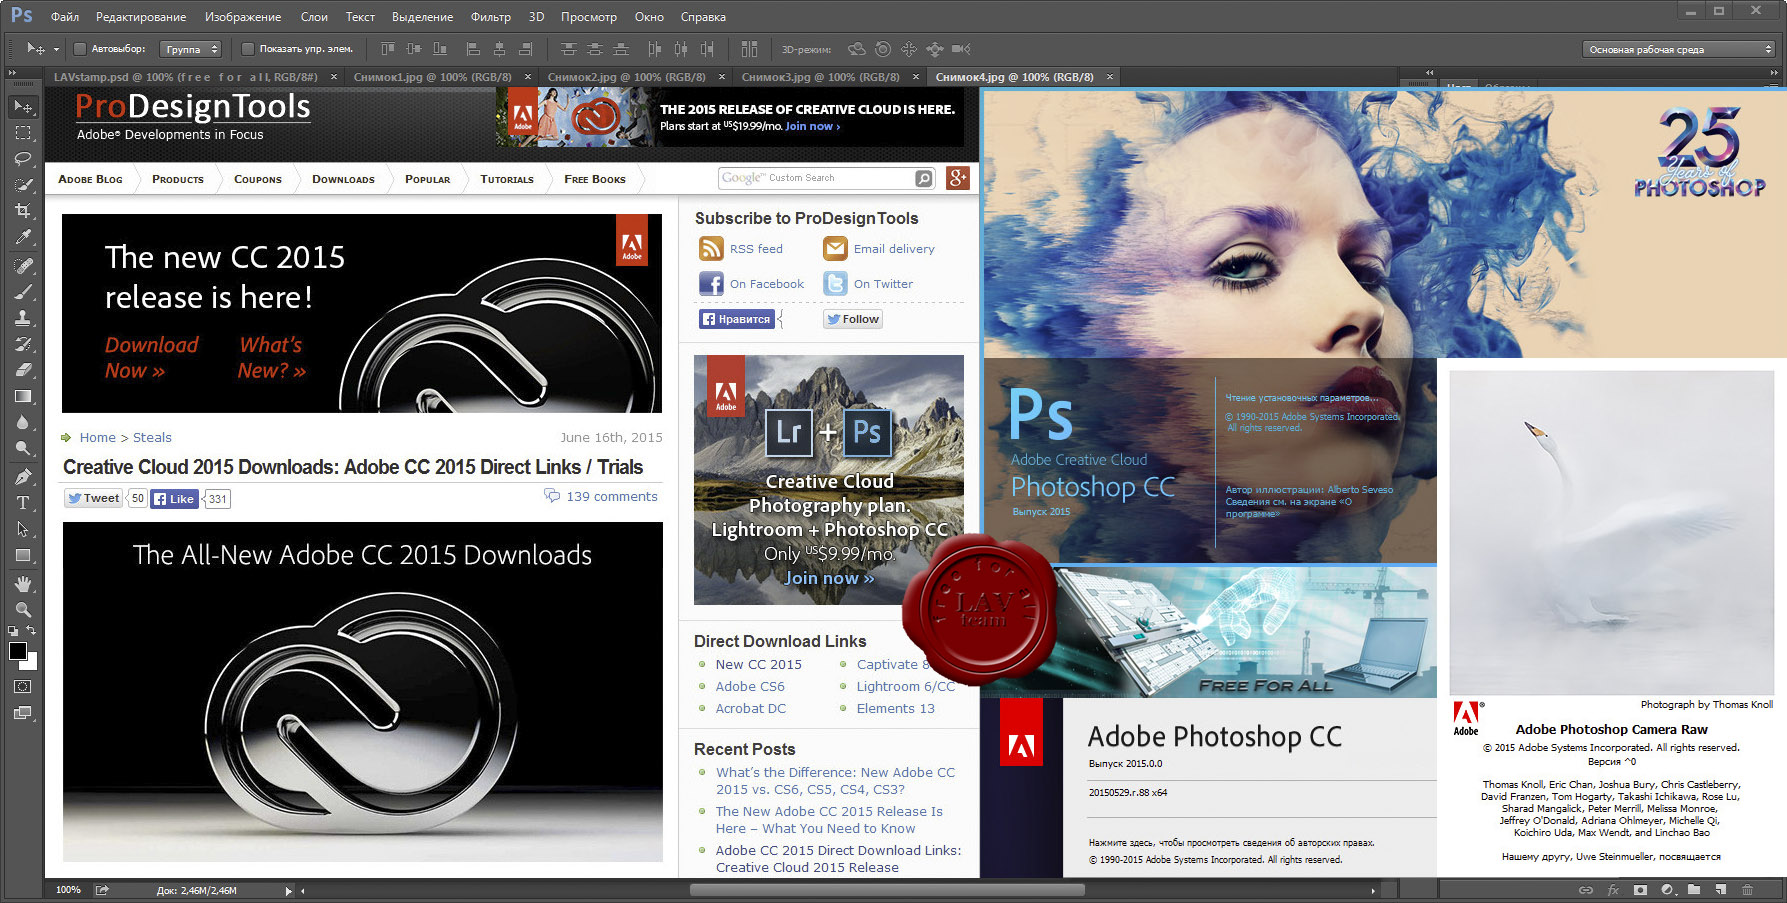Toggle the Показать упр. элем. checkbox
Image resolution: width=1787 pixels, height=903 pixels.
point(248,49)
